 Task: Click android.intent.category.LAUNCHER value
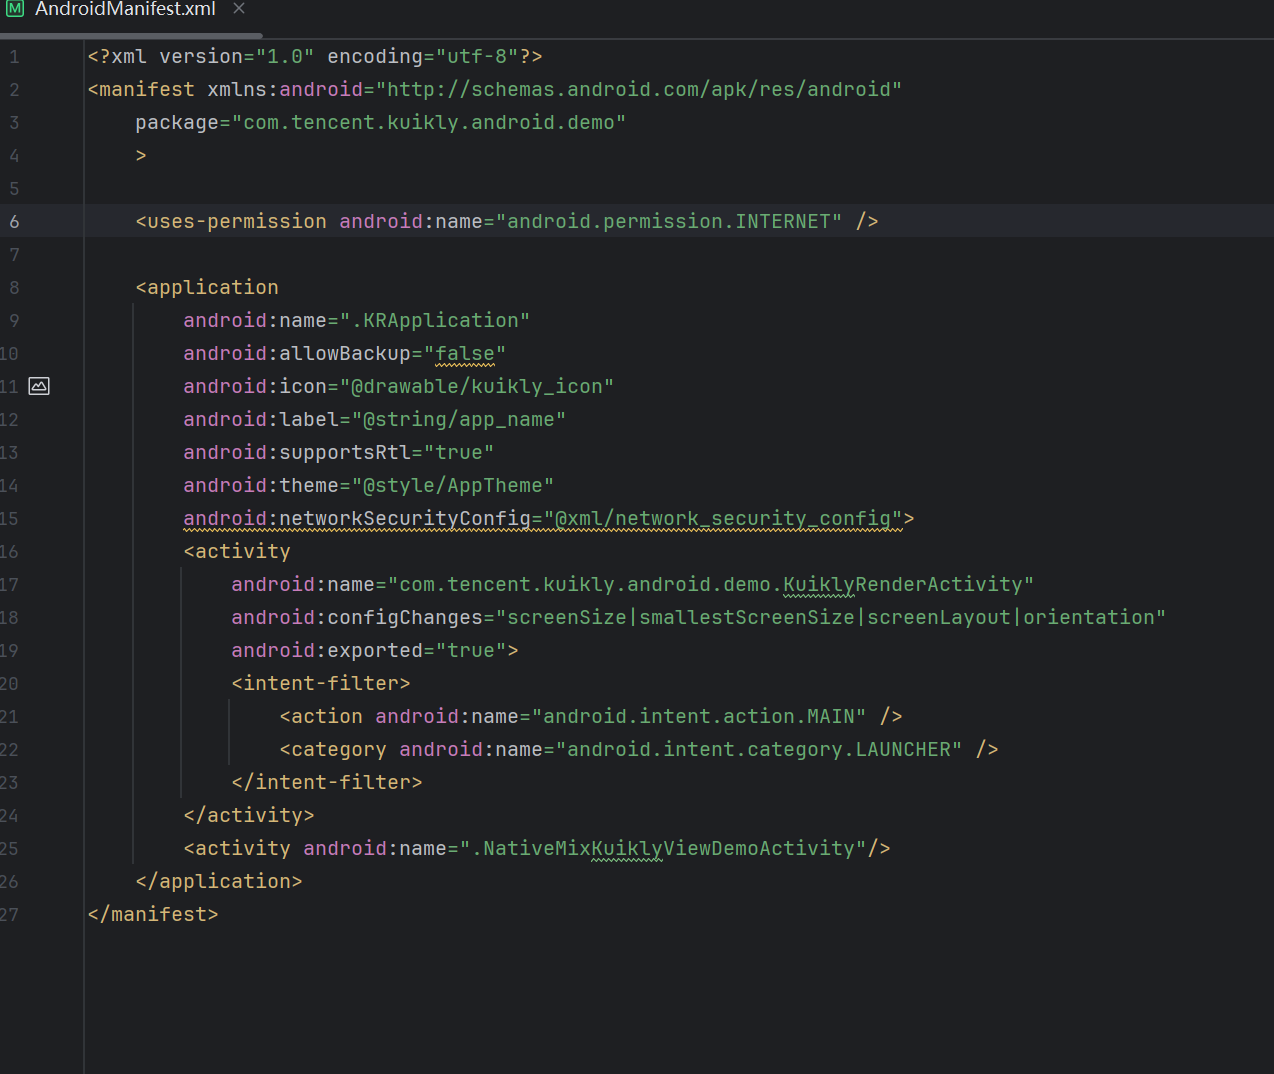pyautogui.click(x=759, y=750)
